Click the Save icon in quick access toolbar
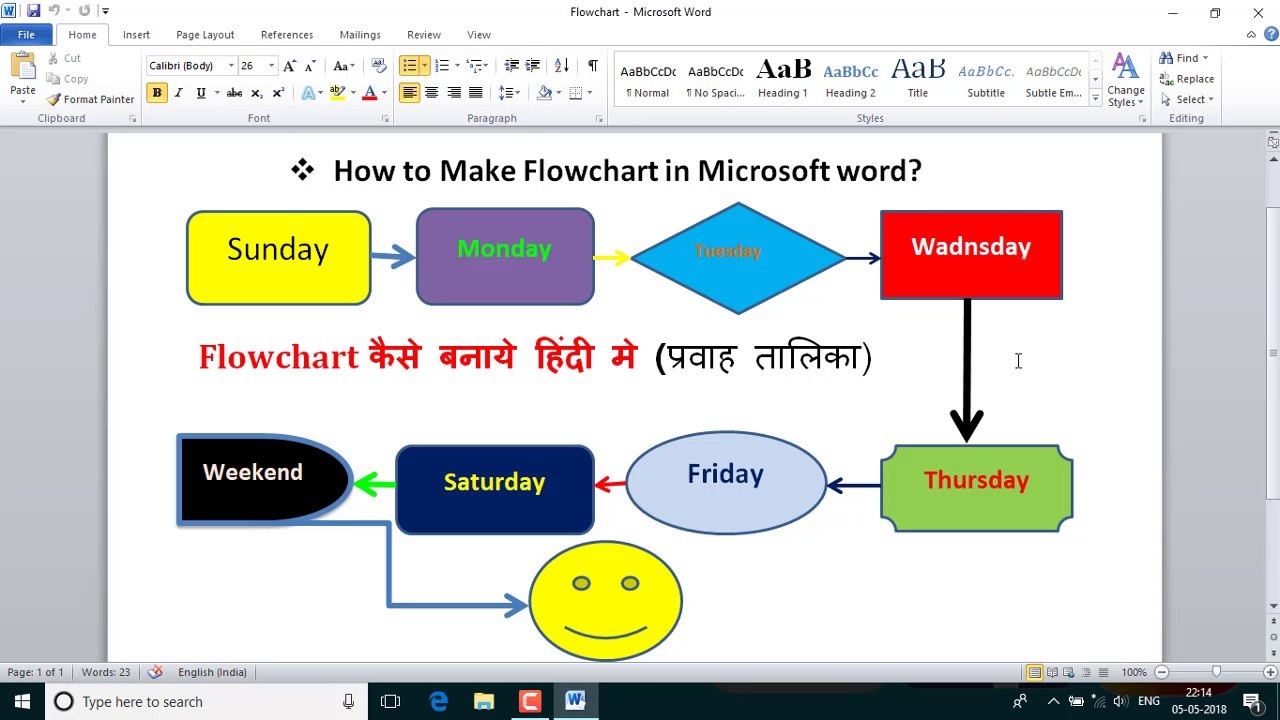 (33, 11)
